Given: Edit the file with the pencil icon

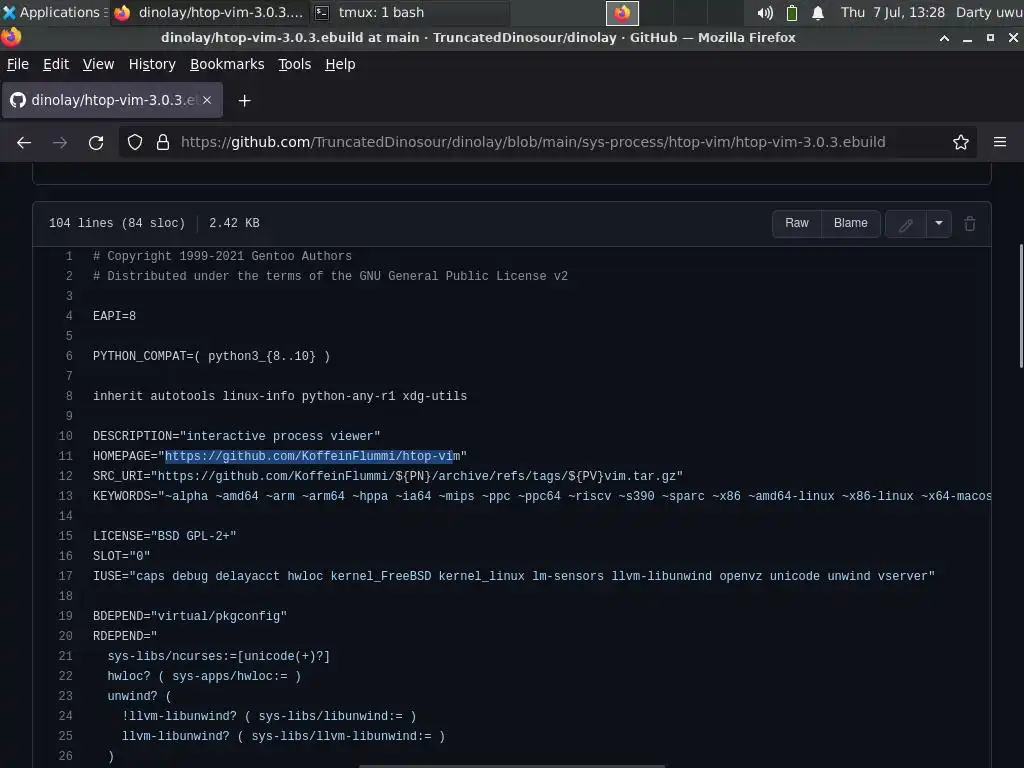Looking at the screenshot, I should click(905, 224).
